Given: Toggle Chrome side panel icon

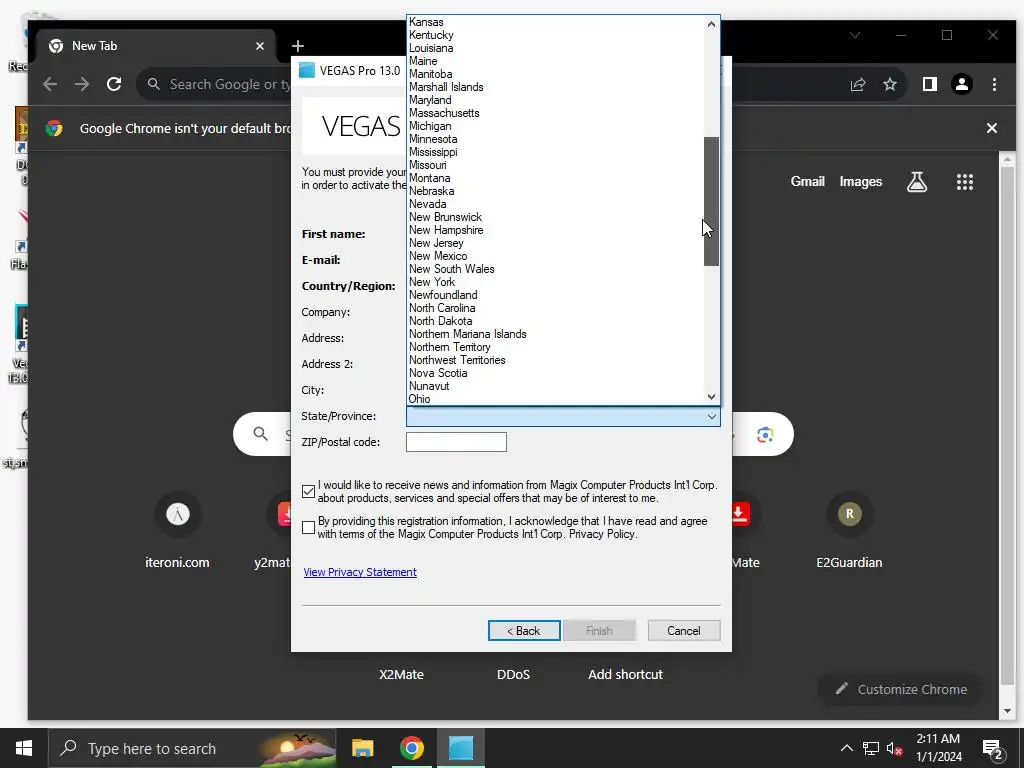Looking at the screenshot, I should (930, 84).
